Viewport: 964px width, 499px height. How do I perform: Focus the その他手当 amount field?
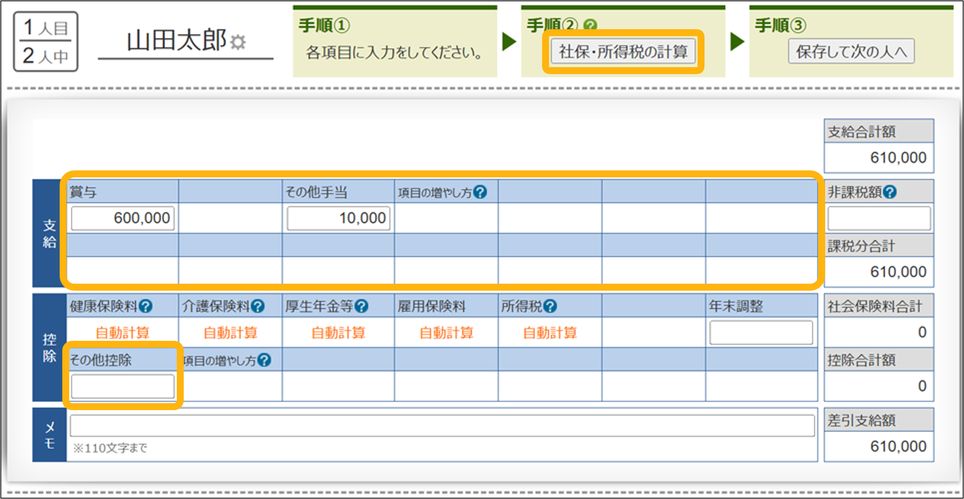(x=338, y=218)
